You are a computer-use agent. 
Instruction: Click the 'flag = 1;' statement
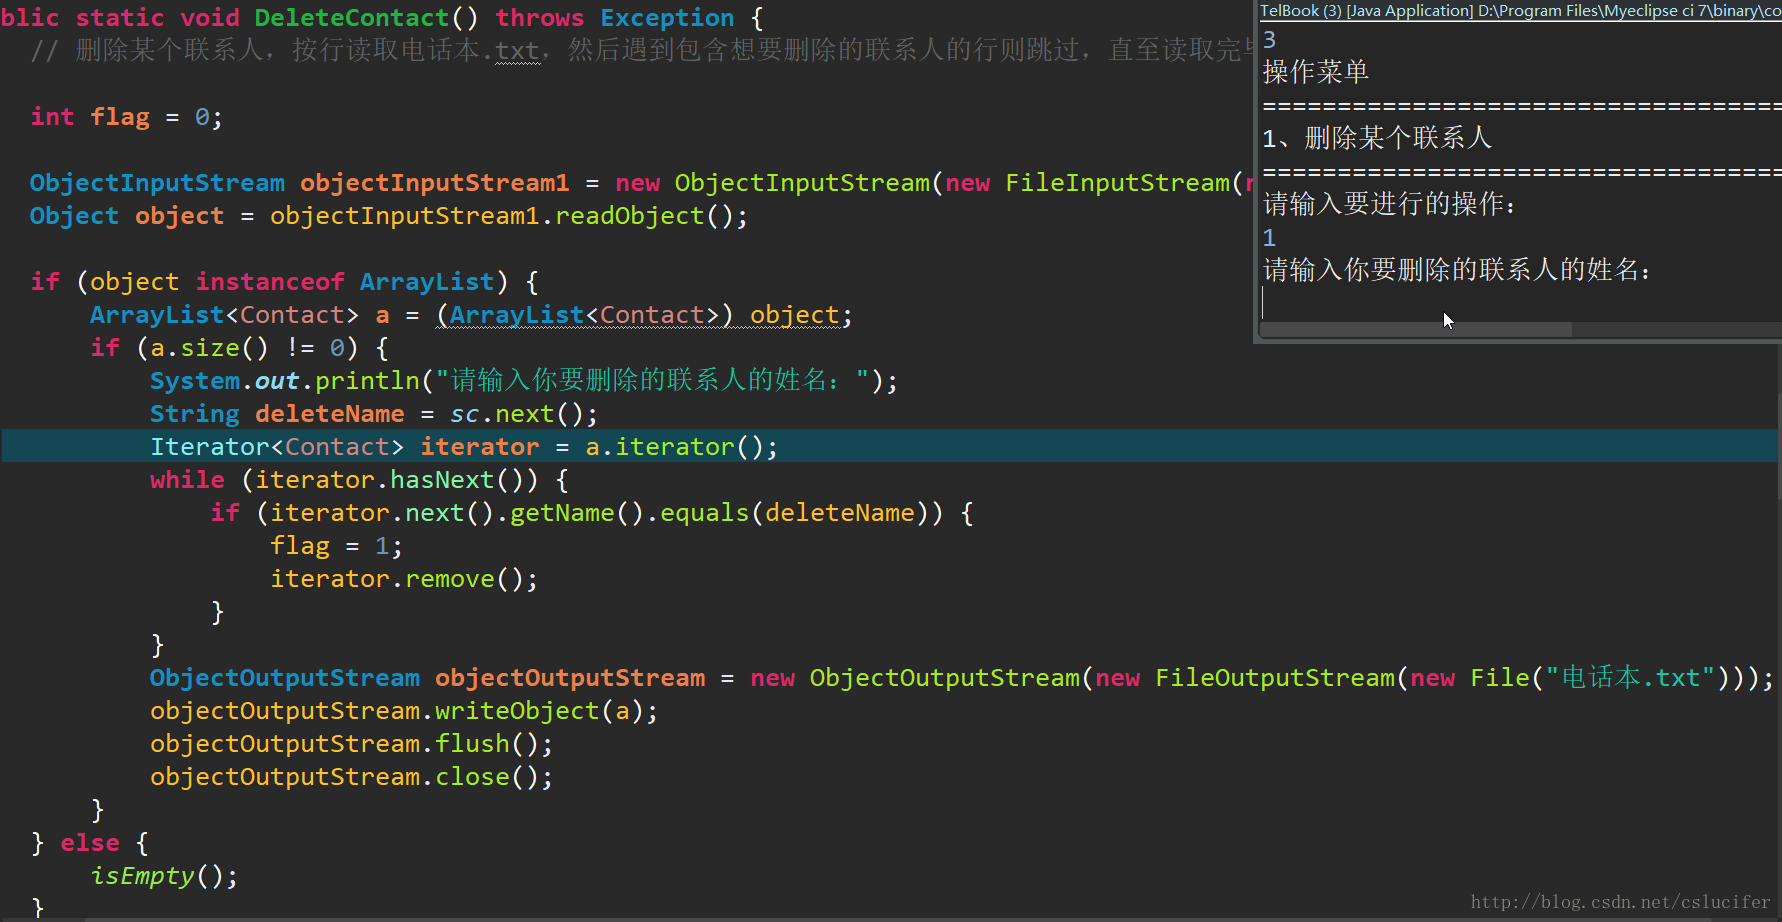coord(336,546)
